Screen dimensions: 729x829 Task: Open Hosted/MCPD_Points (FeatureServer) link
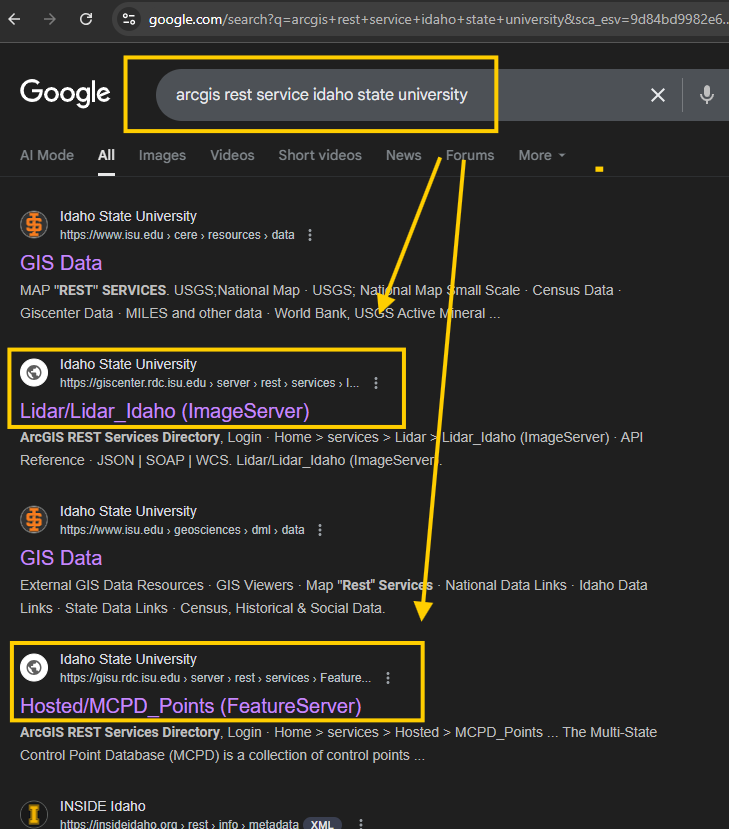tap(190, 706)
